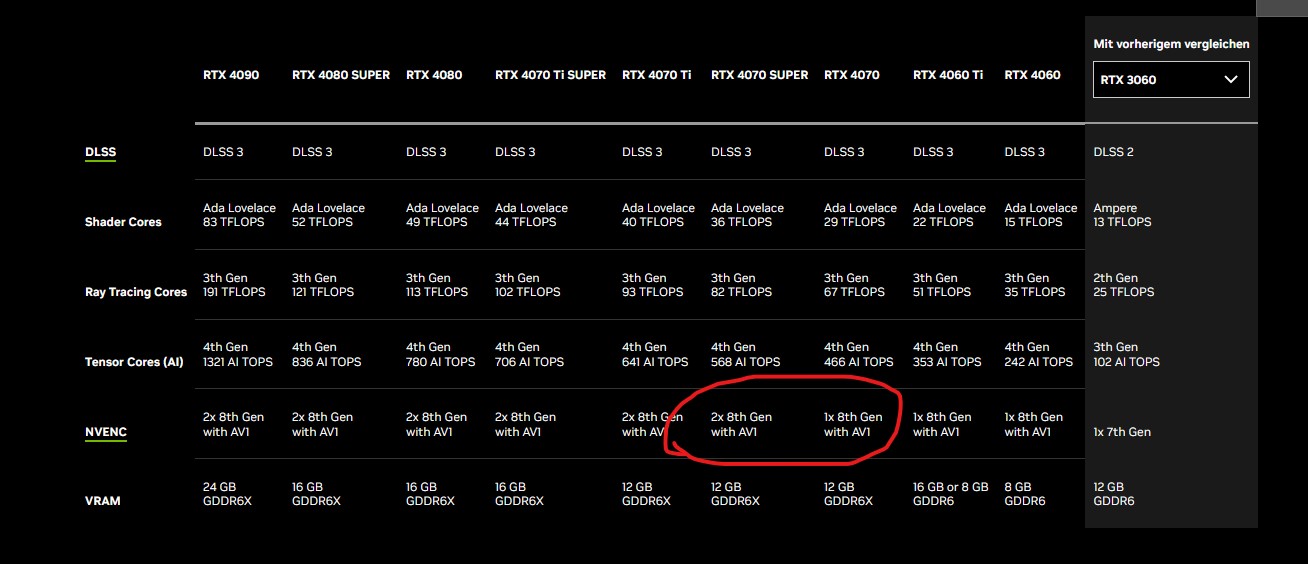Click the '3th Gen 121 TFLOPS' cell
Image resolution: width=1308 pixels, height=564 pixels.
point(323,285)
